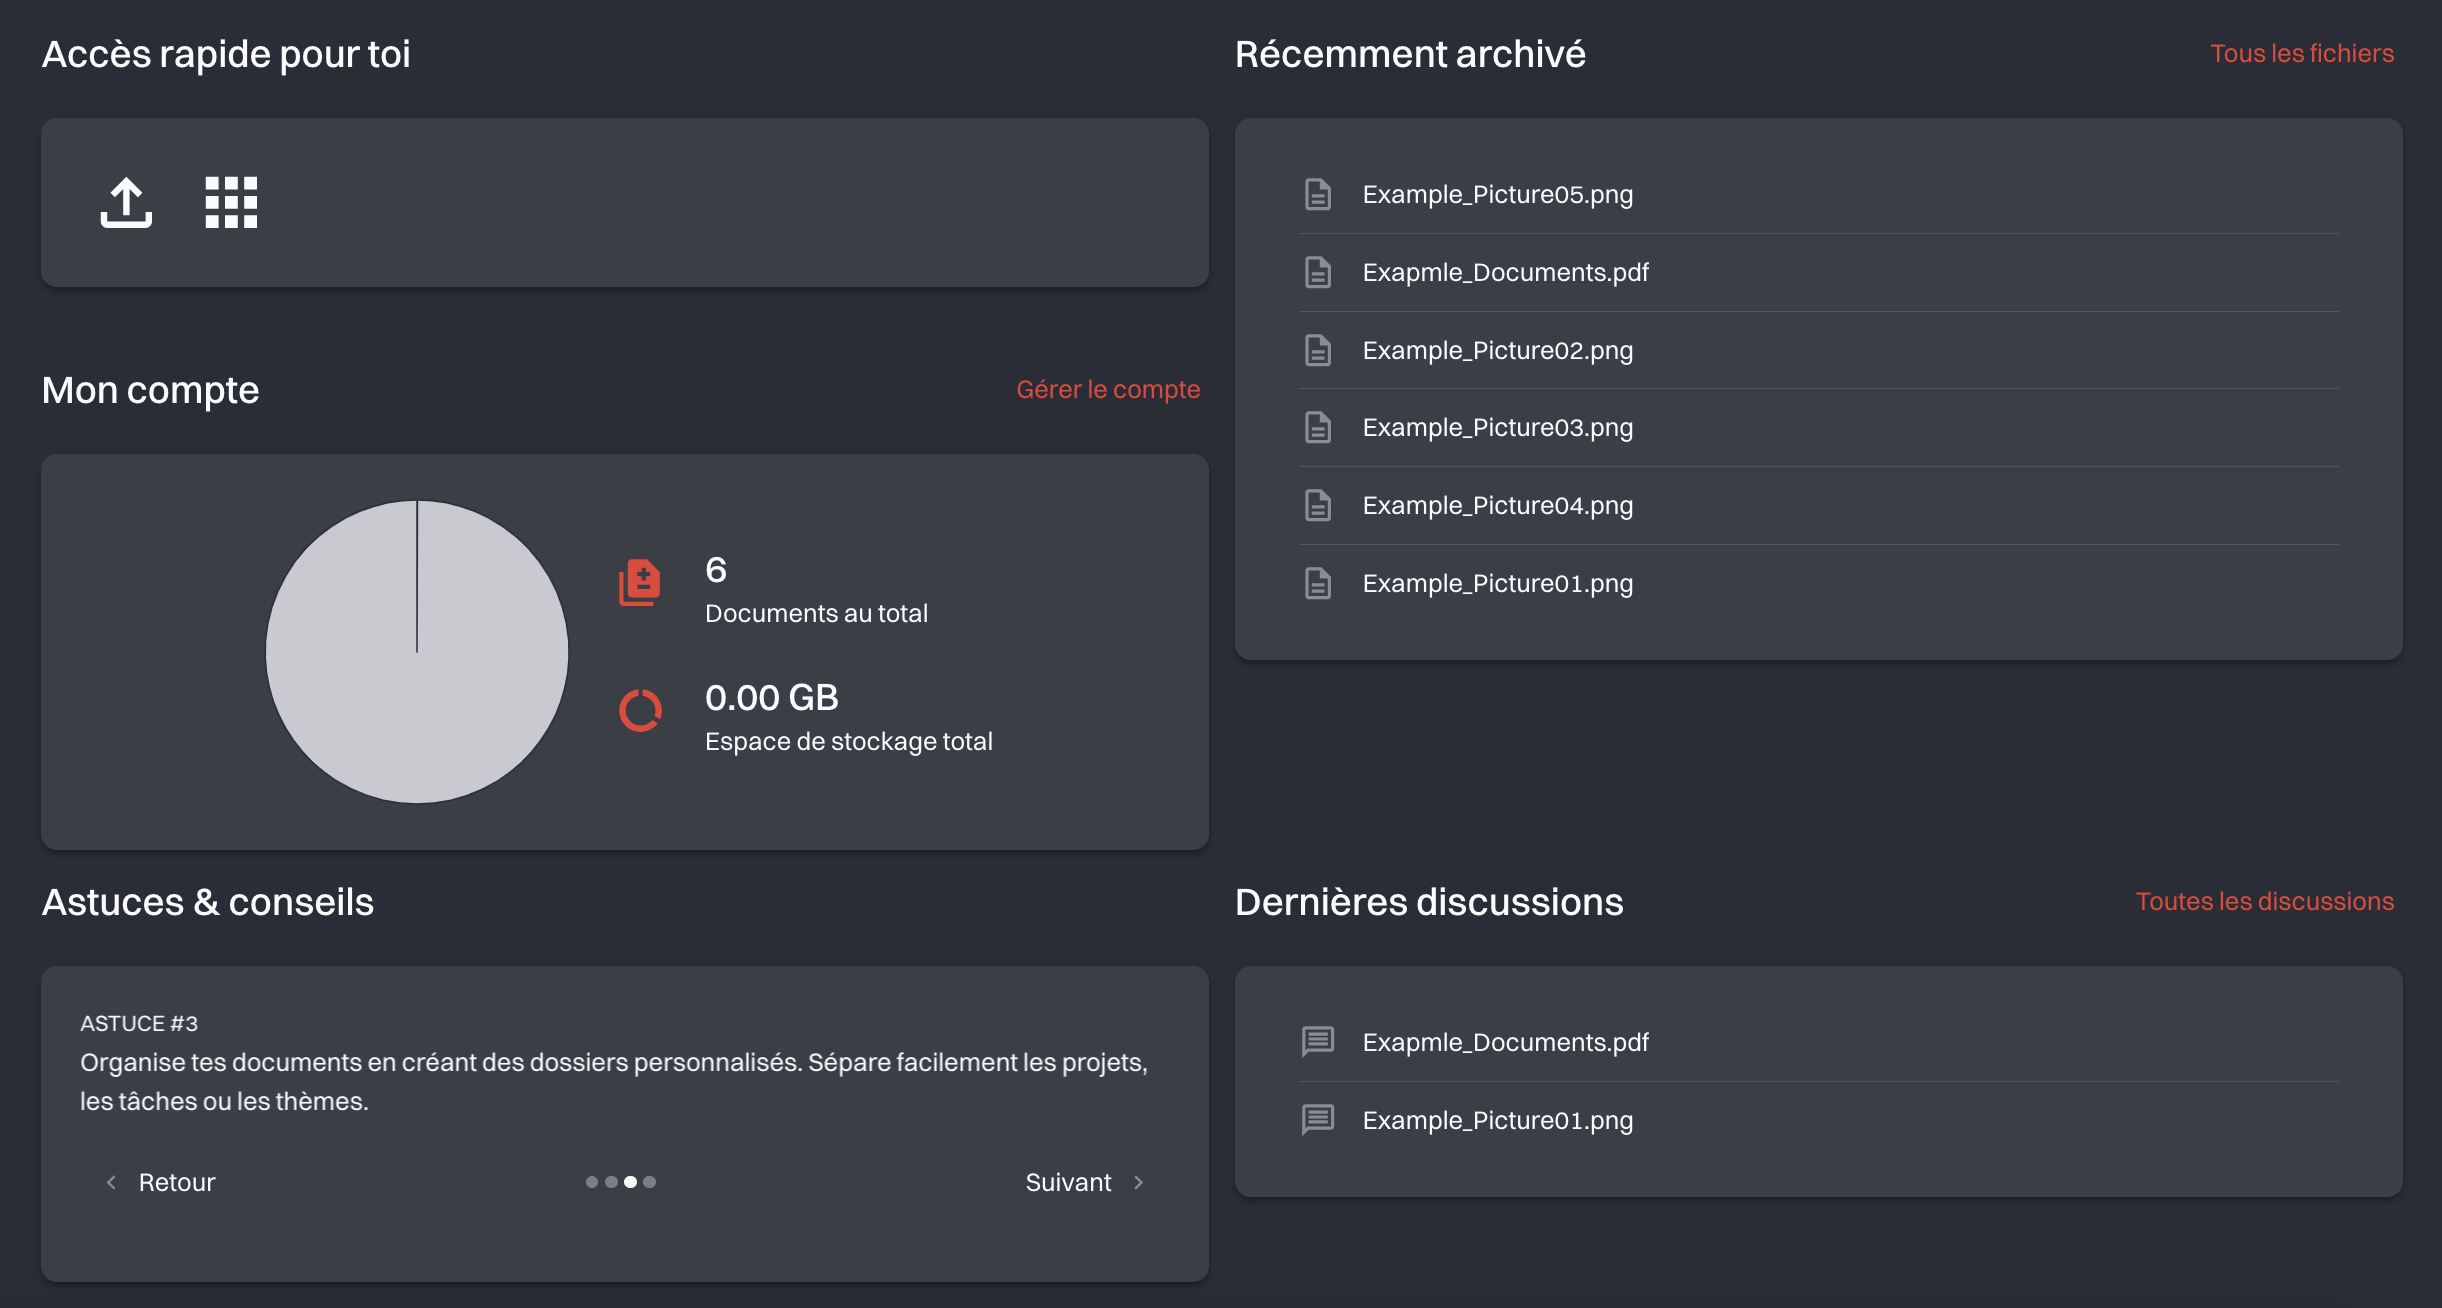Click chat icon beside Exapmle_Documents.pdf discussion
This screenshot has height=1308, width=2442.
pyautogui.click(x=1318, y=1042)
